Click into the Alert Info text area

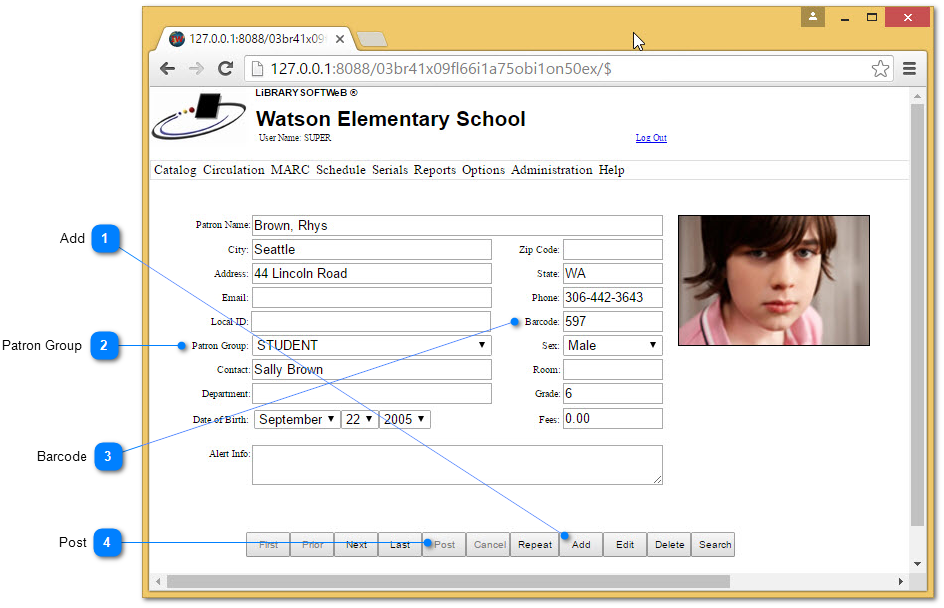457,465
